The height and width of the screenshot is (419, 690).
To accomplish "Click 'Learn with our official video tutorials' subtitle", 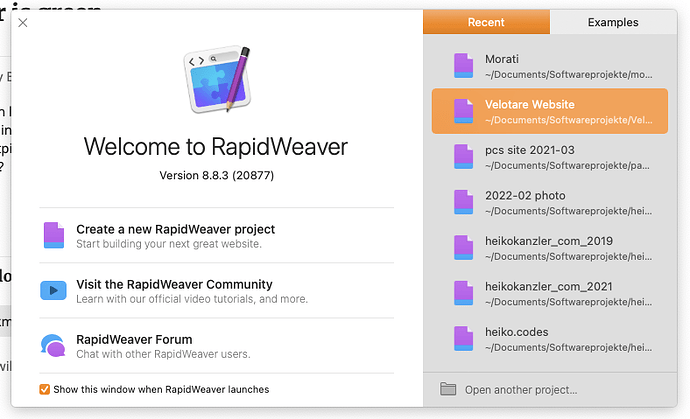I will [x=192, y=299].
